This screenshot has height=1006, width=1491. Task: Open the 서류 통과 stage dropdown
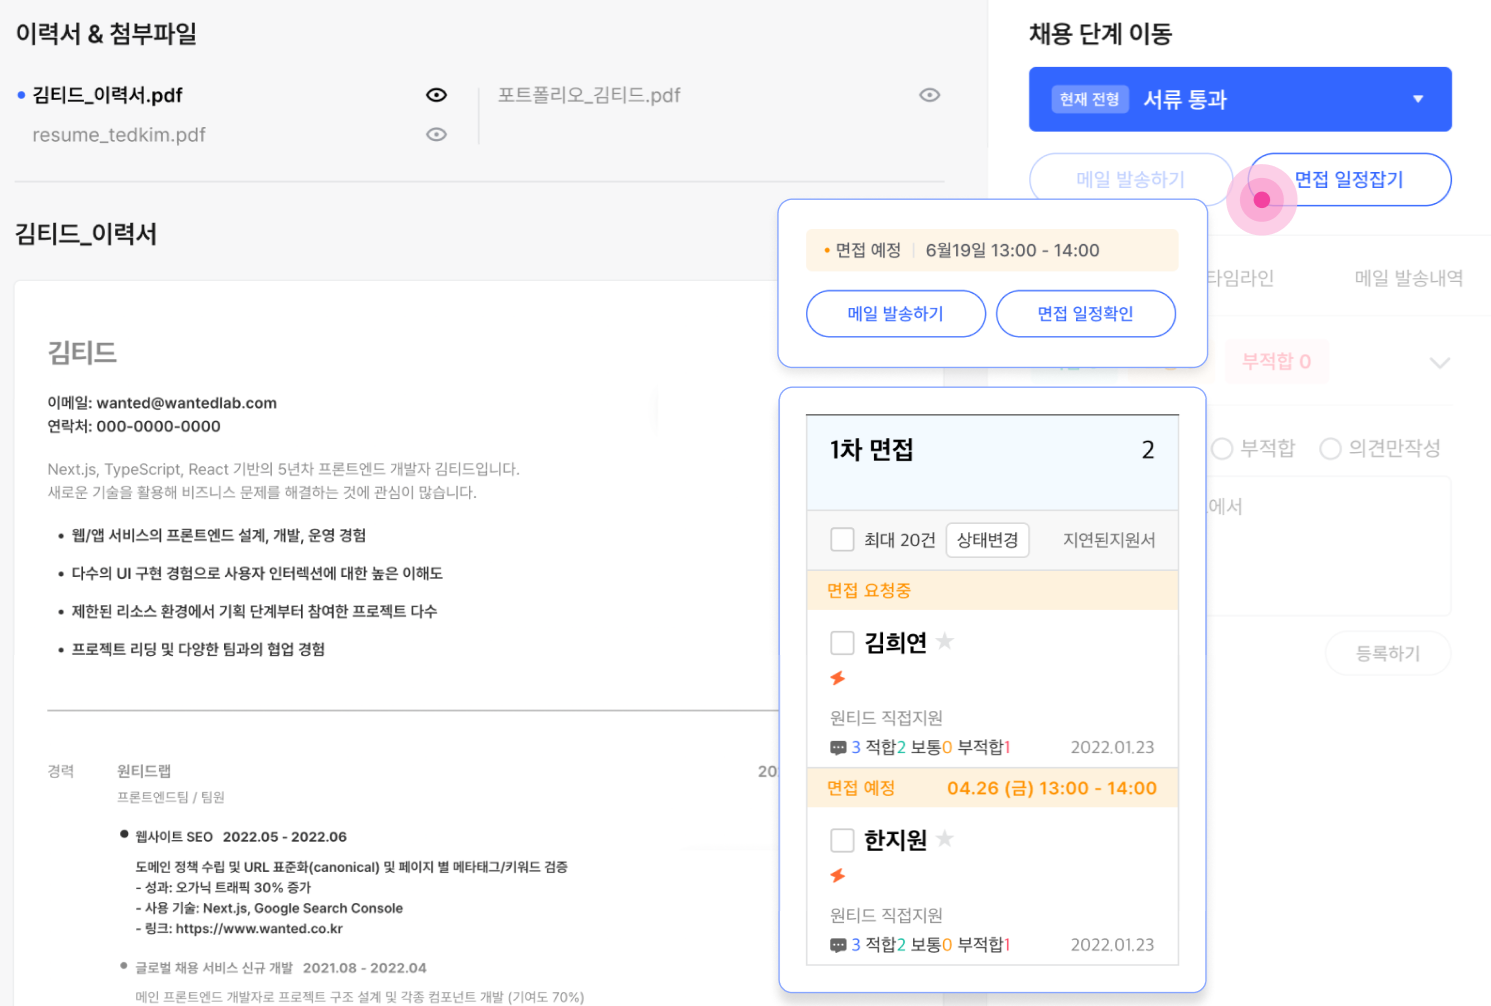[x=1240, y=99]
